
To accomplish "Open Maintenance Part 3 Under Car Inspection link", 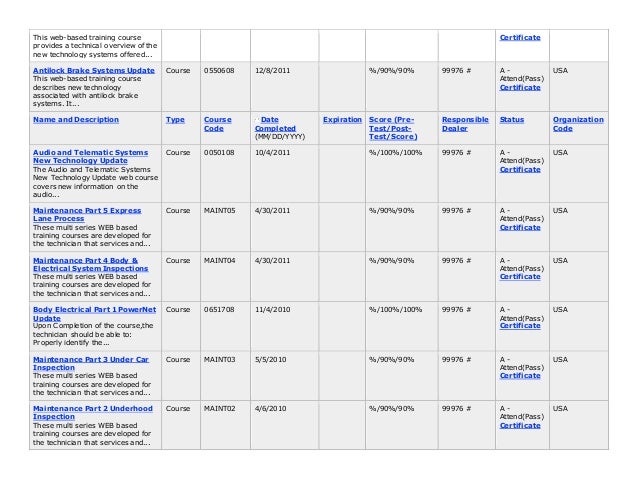I will [91, 364].
